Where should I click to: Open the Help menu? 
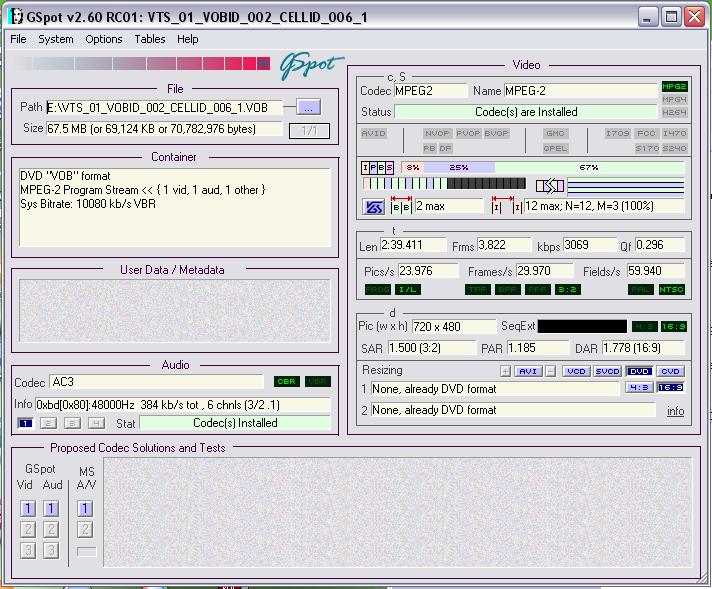click(188, 39)
